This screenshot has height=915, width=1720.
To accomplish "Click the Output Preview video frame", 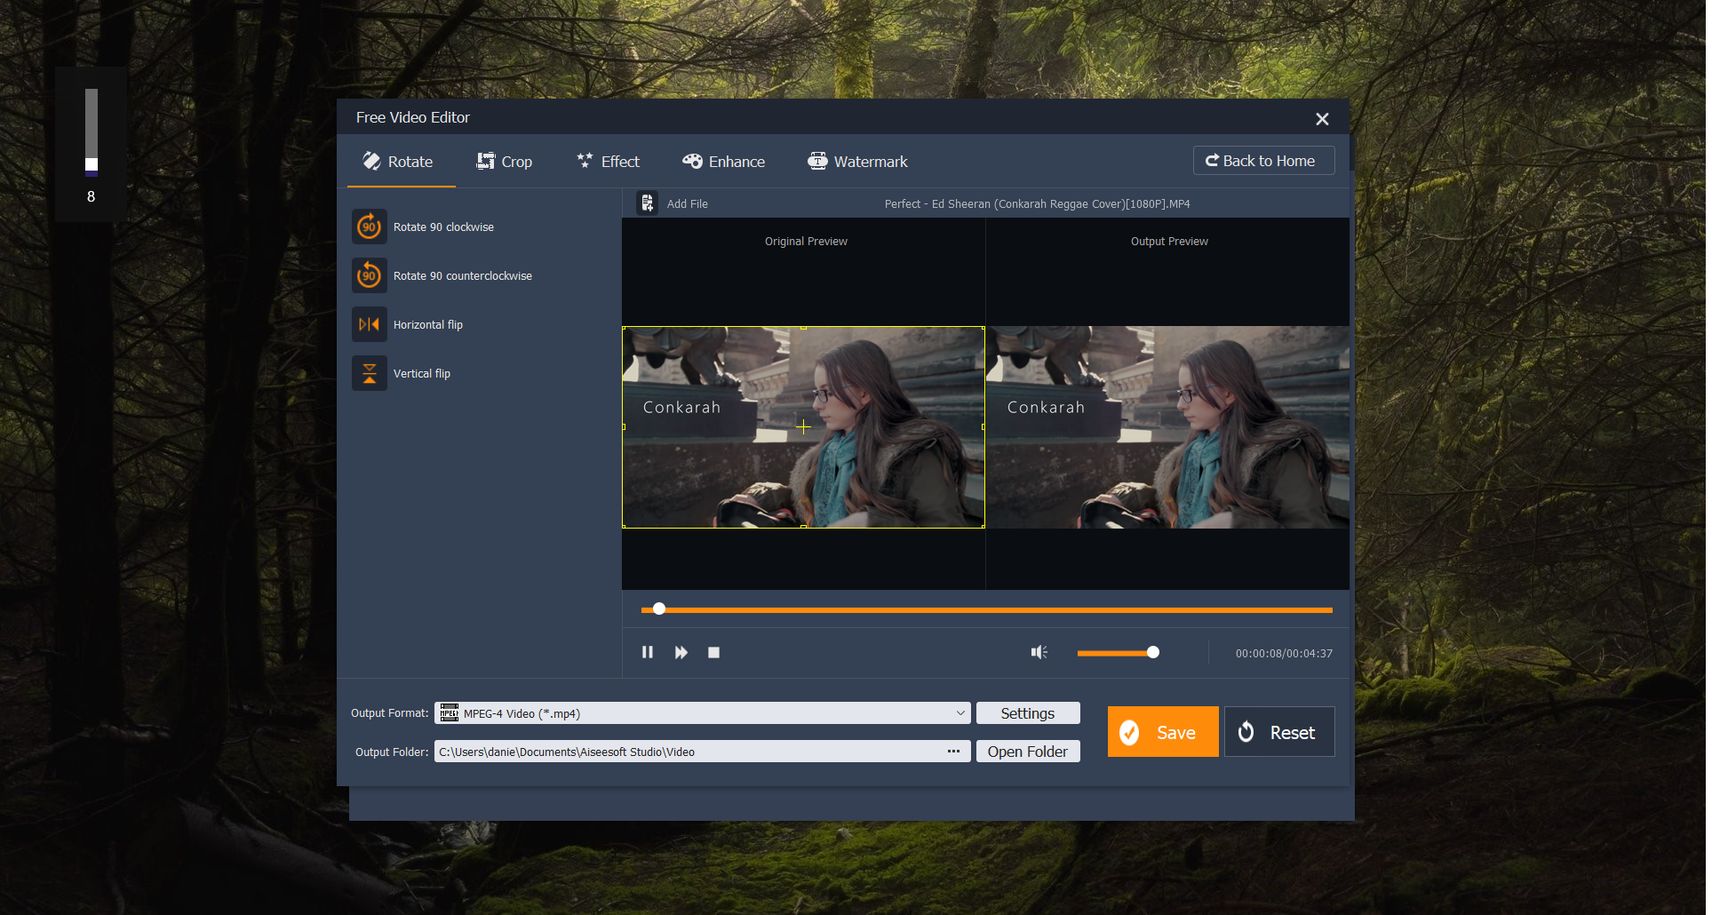I will (1168, 427).
